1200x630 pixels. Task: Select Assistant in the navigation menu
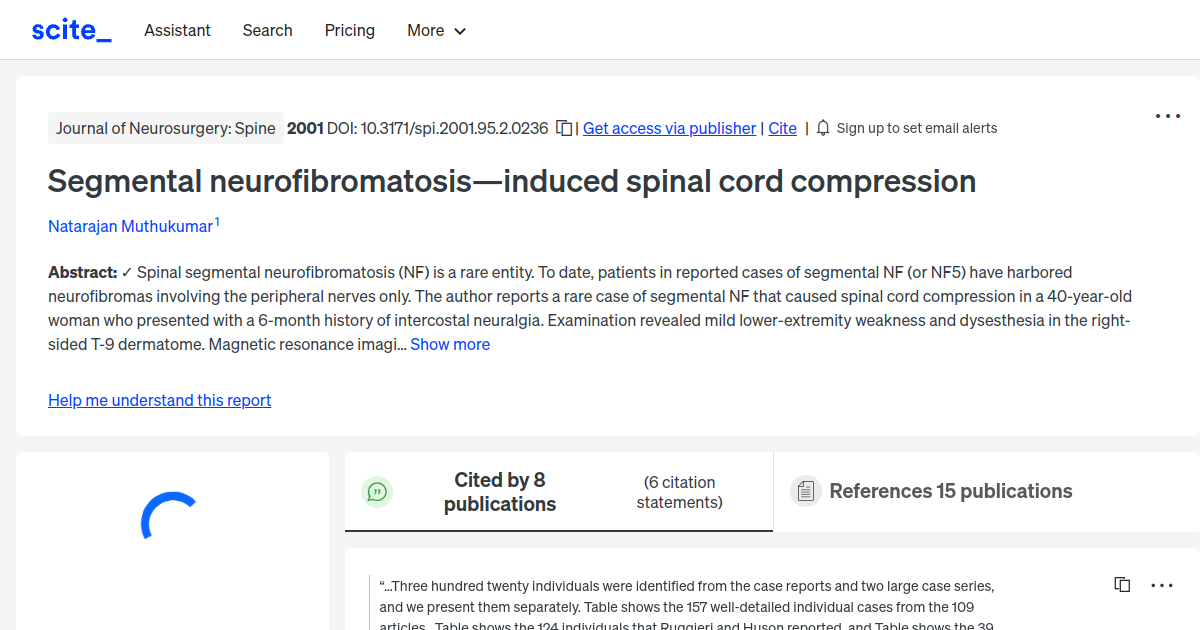pos(177,30)
